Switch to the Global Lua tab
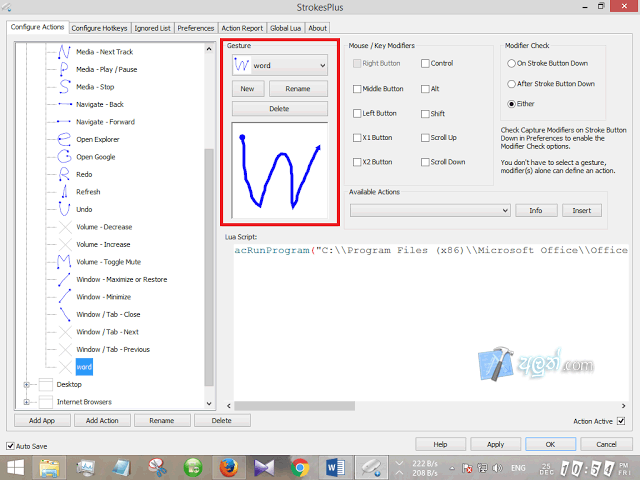The width and height of the screenshot is (640, 480). click(285, 28)
